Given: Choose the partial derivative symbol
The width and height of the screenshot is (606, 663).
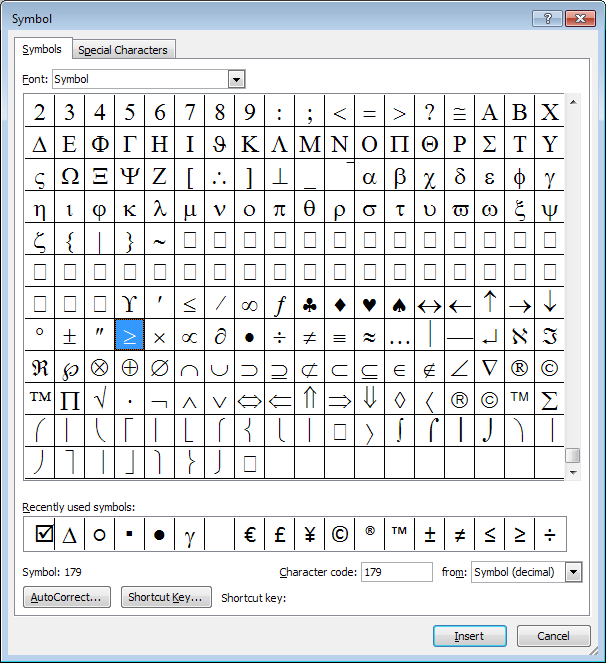Looking at the screenshot, I should pos(219,335).
